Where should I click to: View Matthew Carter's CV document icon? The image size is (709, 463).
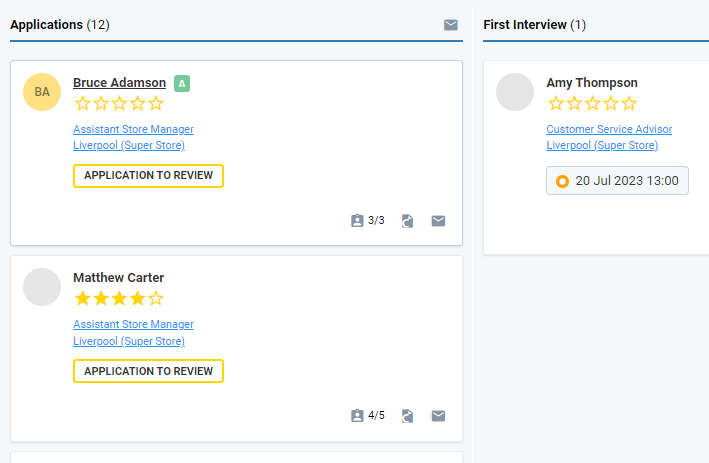[407, 416]
